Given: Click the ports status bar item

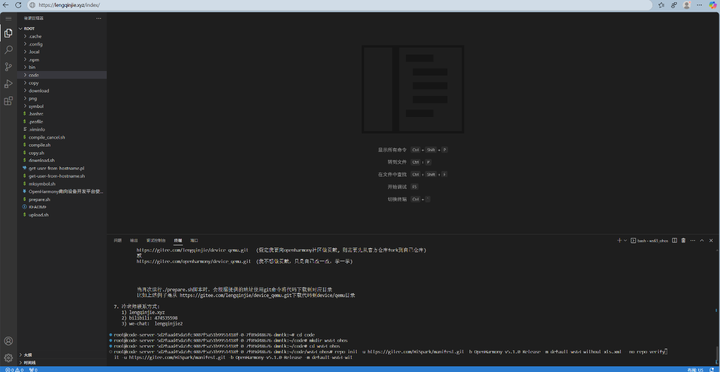Looking at the screenshot, I should click(33, 369).
